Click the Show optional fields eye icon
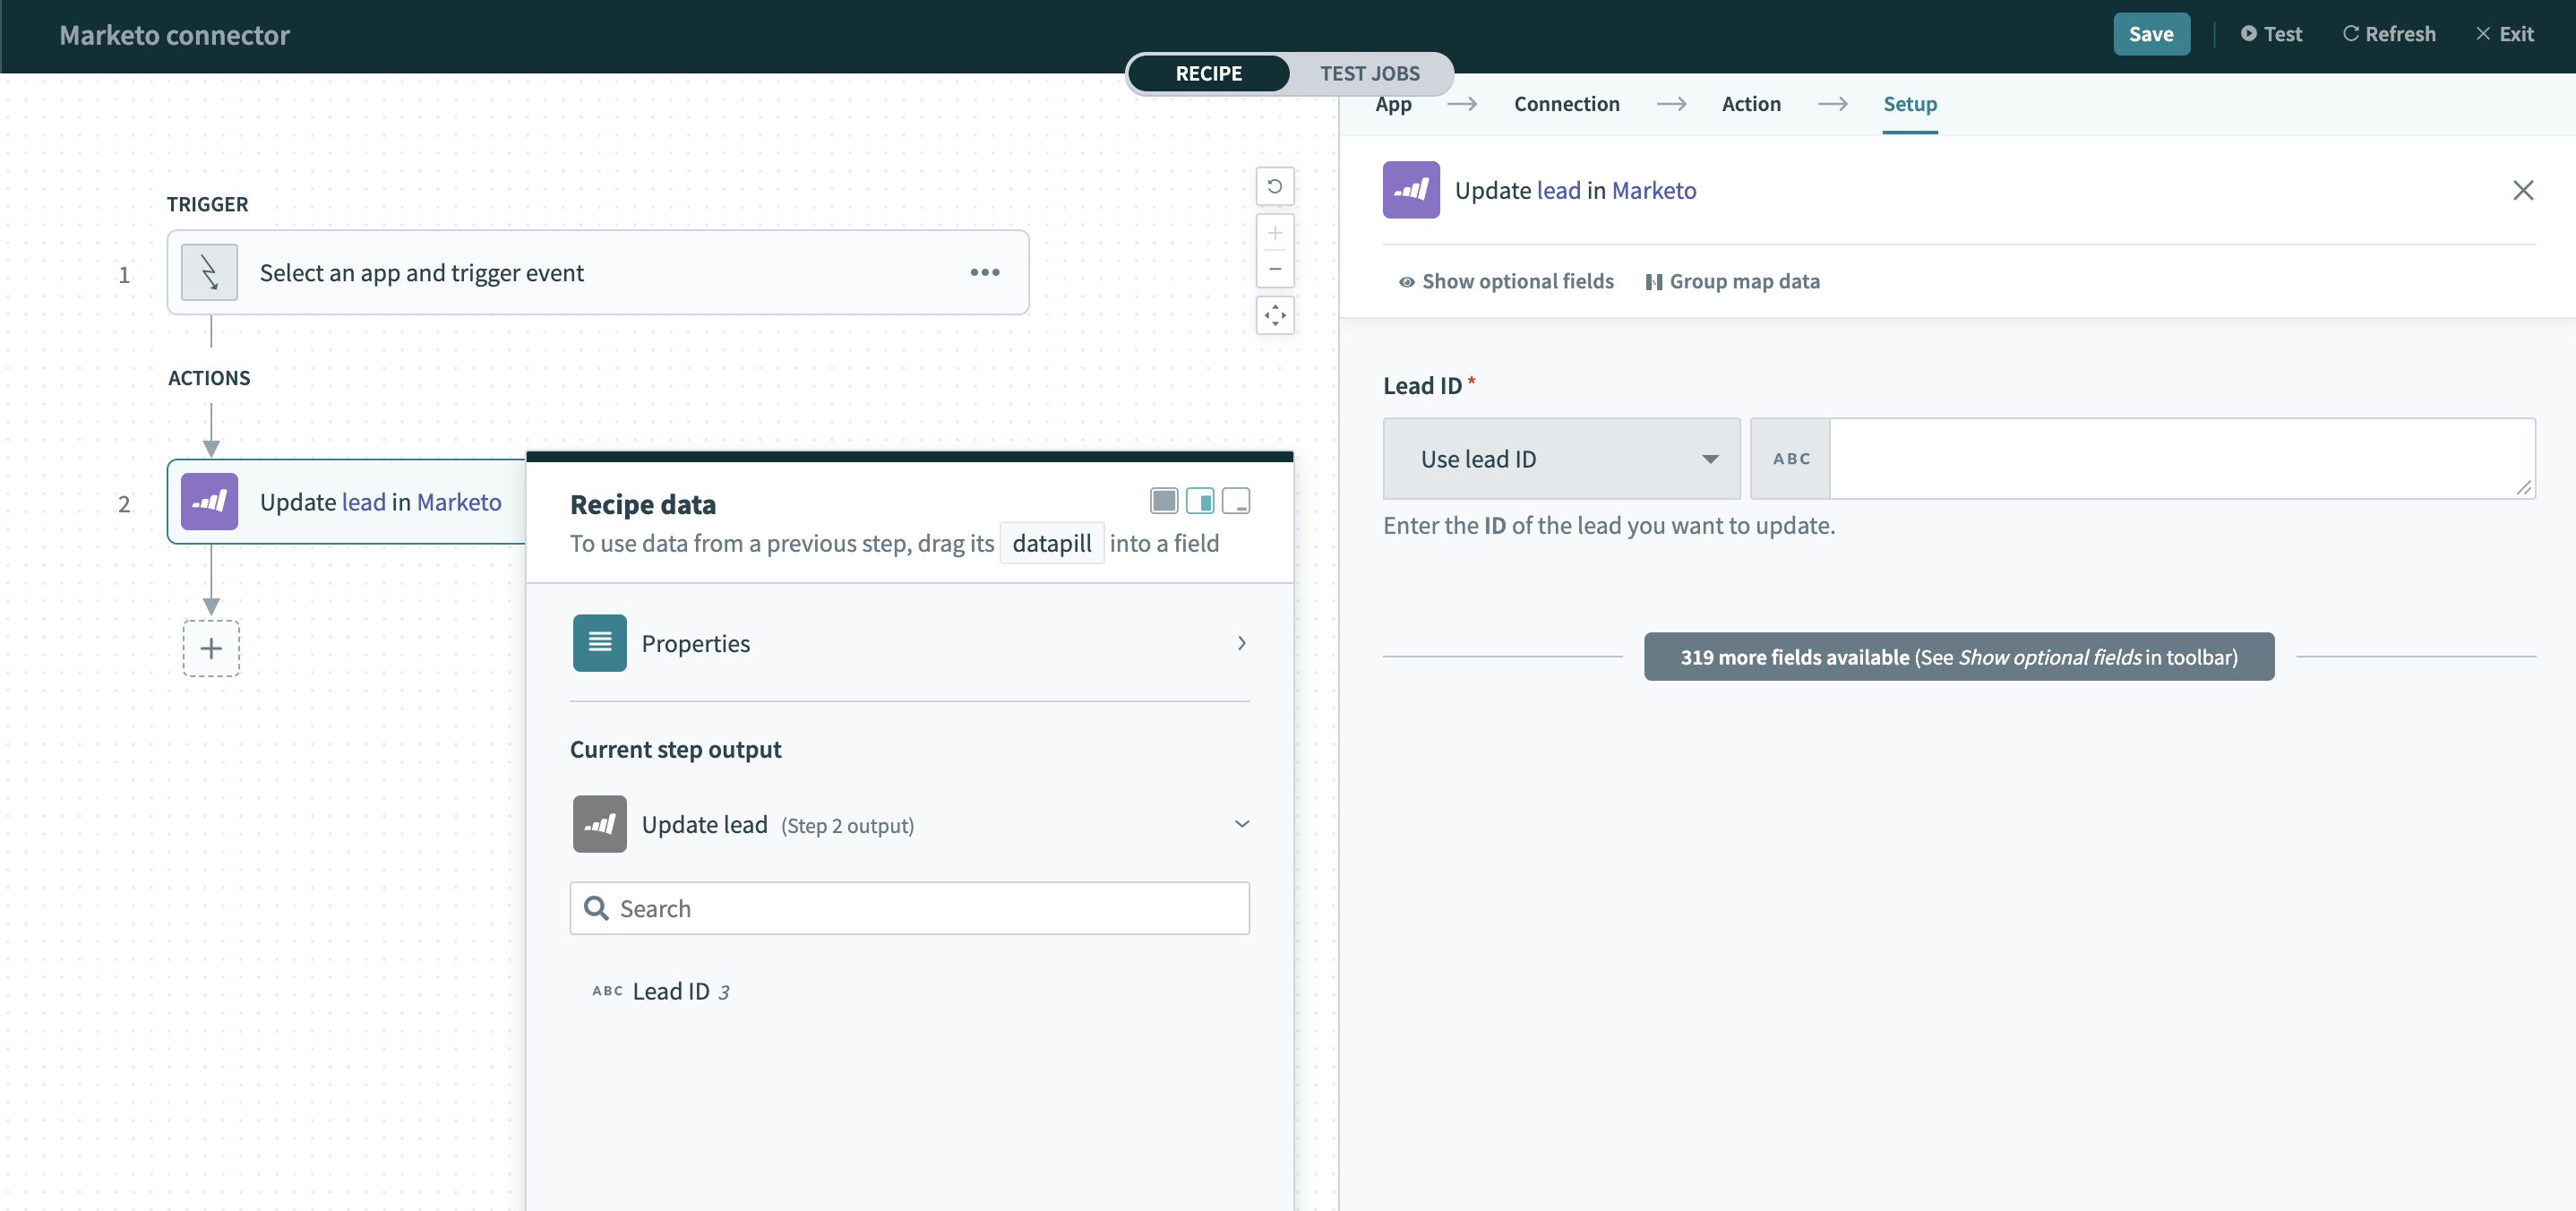This screenshot has width=2576, height=1211. tap(1408, 281)
